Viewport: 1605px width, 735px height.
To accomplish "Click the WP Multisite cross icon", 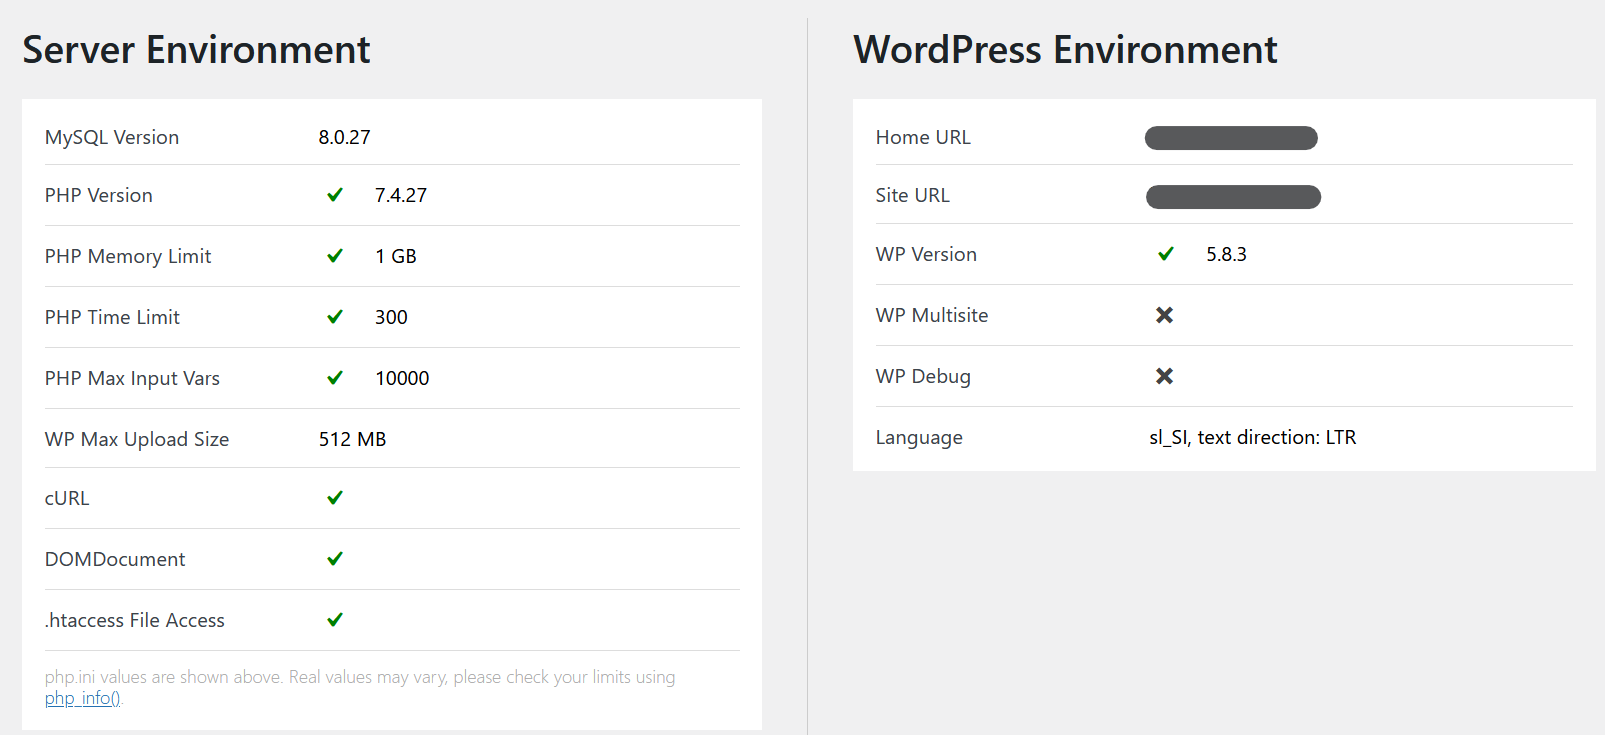I will pos(1165,315).
